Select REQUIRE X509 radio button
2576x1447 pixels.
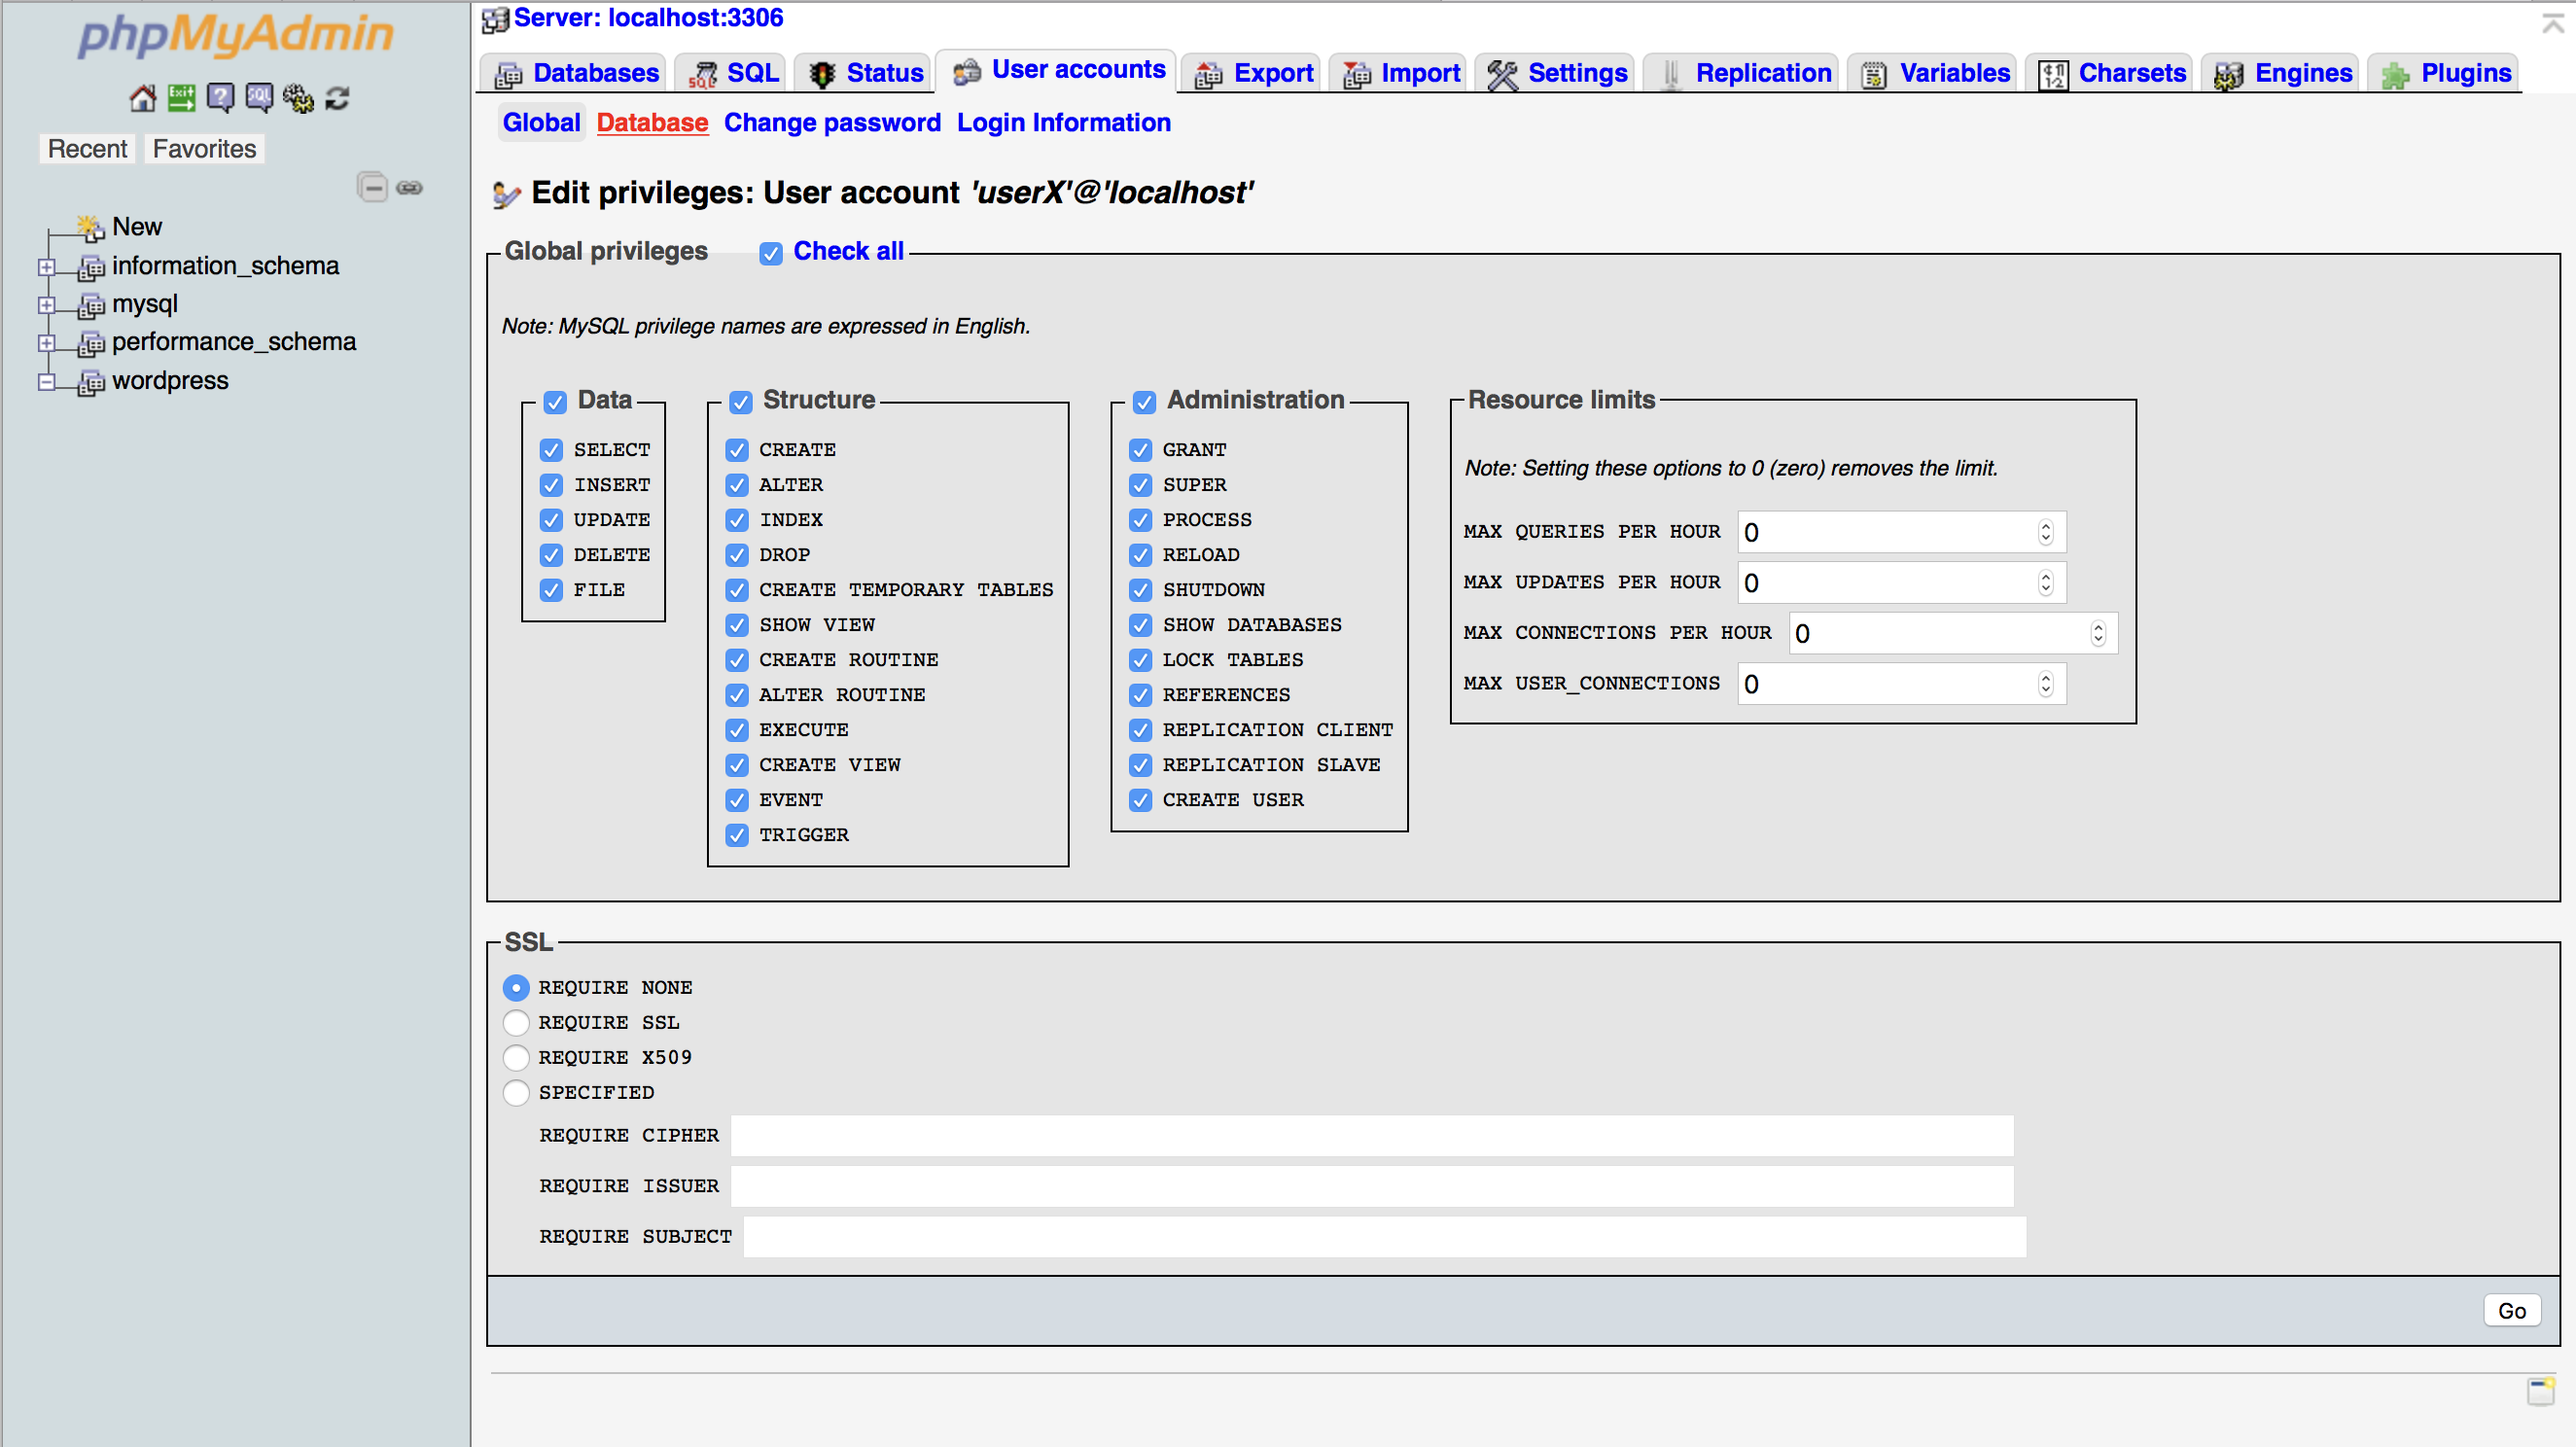516,1058
